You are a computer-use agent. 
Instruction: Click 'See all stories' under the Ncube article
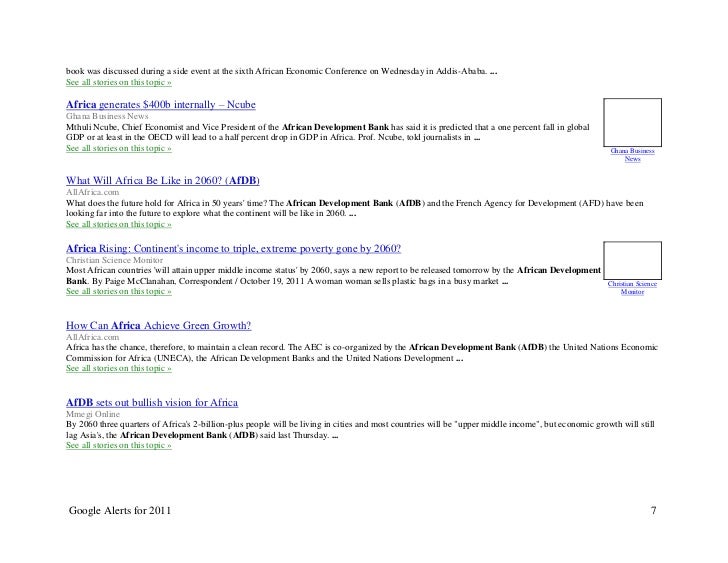point(119,148)
